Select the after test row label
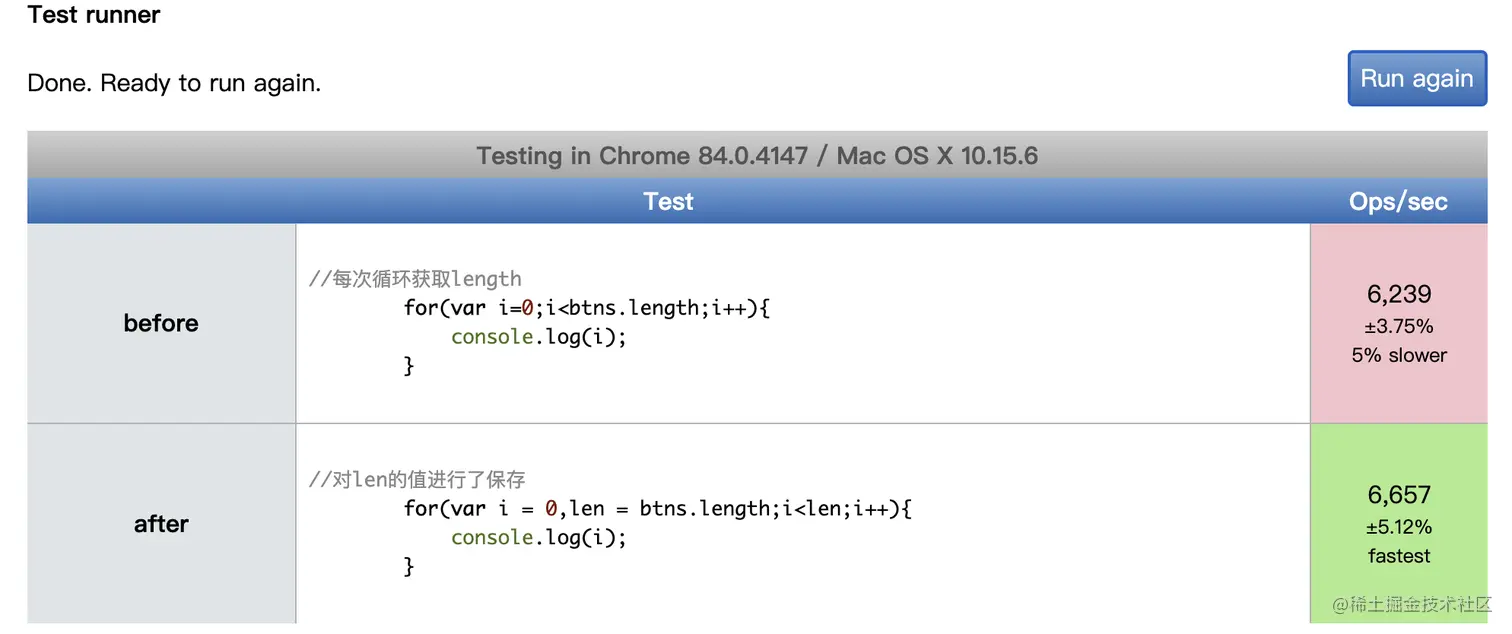 tap(161, 524)
